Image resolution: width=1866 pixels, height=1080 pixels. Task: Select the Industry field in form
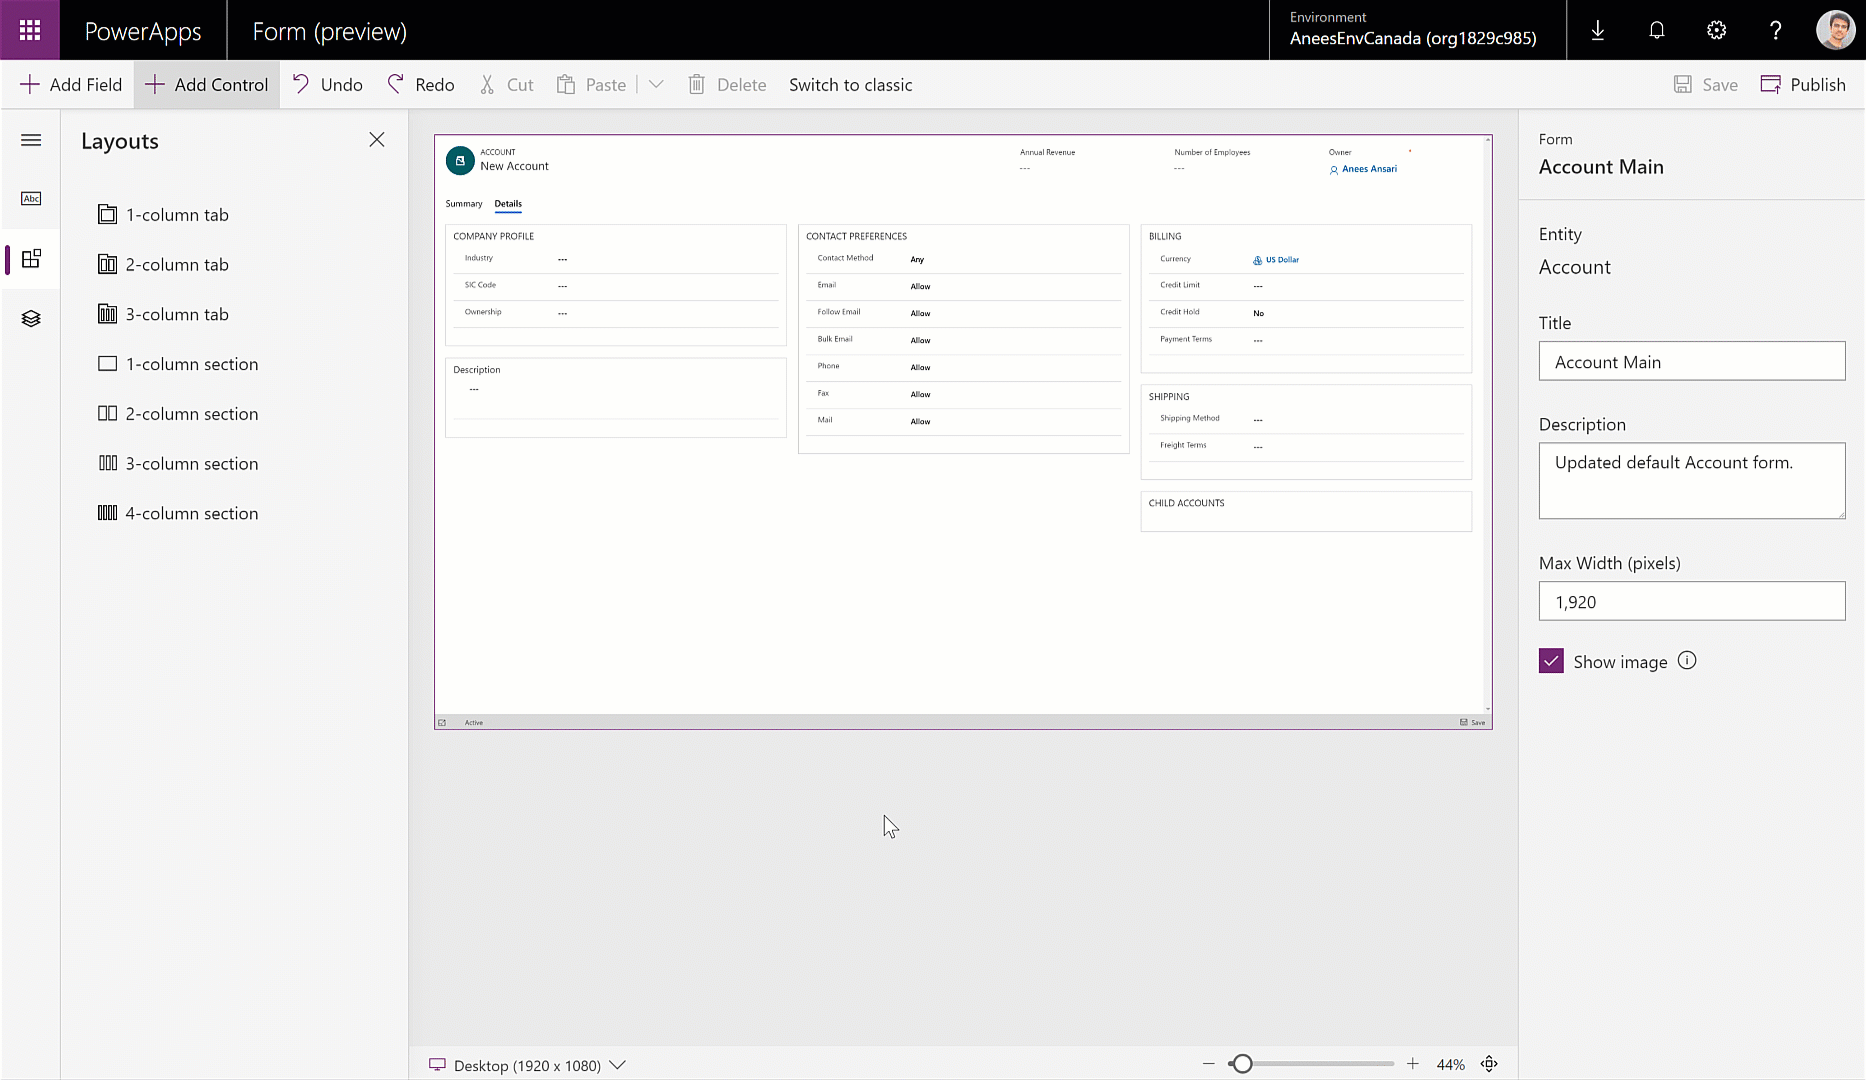[x=616, y=259]
